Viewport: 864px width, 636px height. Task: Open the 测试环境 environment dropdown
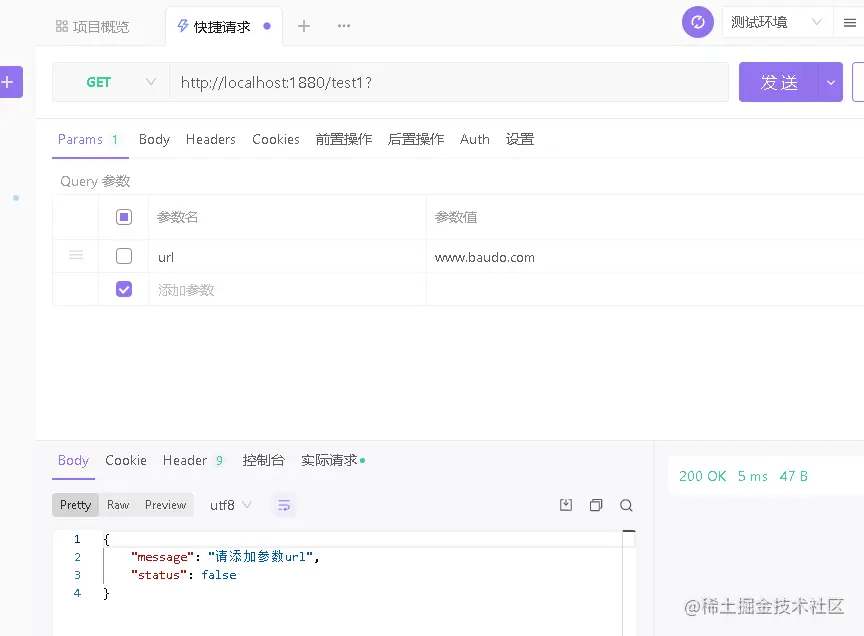[x=777, y=22]
